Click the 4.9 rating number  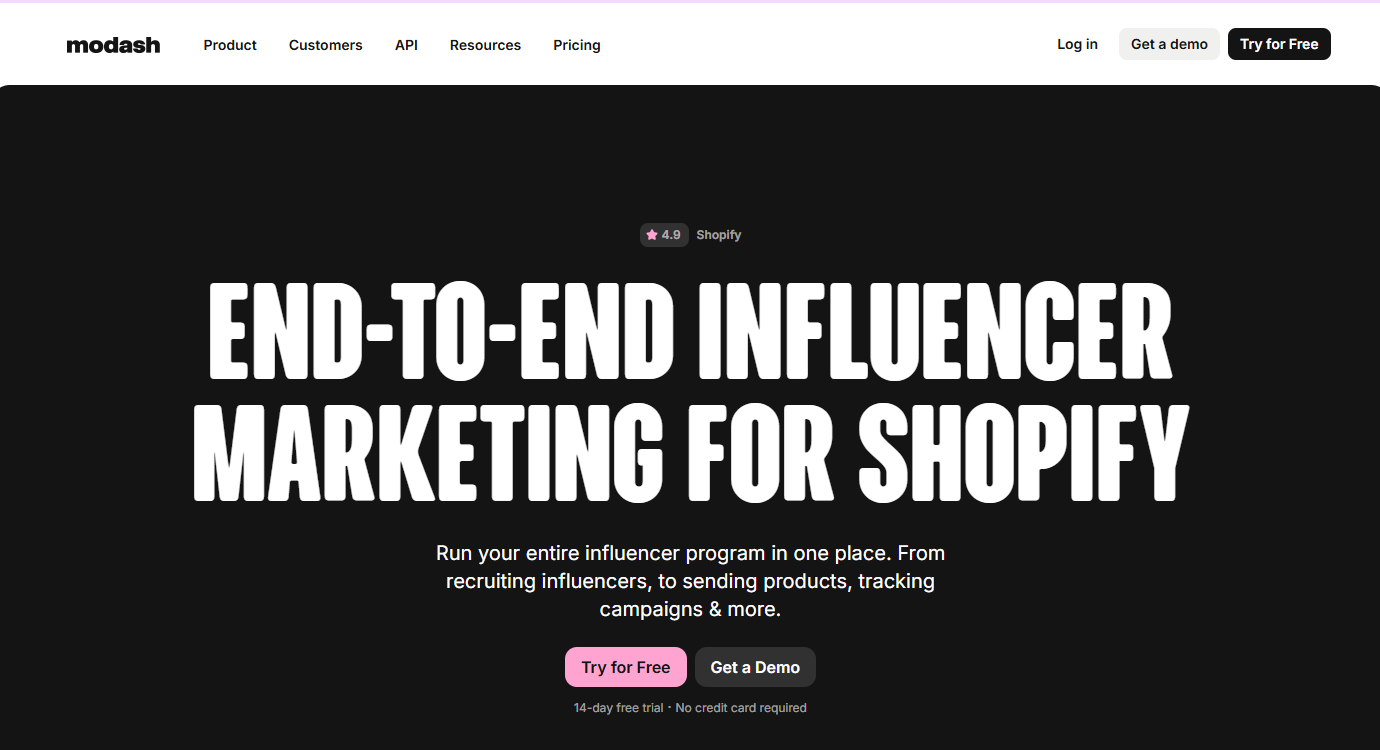tap(671, 235)
